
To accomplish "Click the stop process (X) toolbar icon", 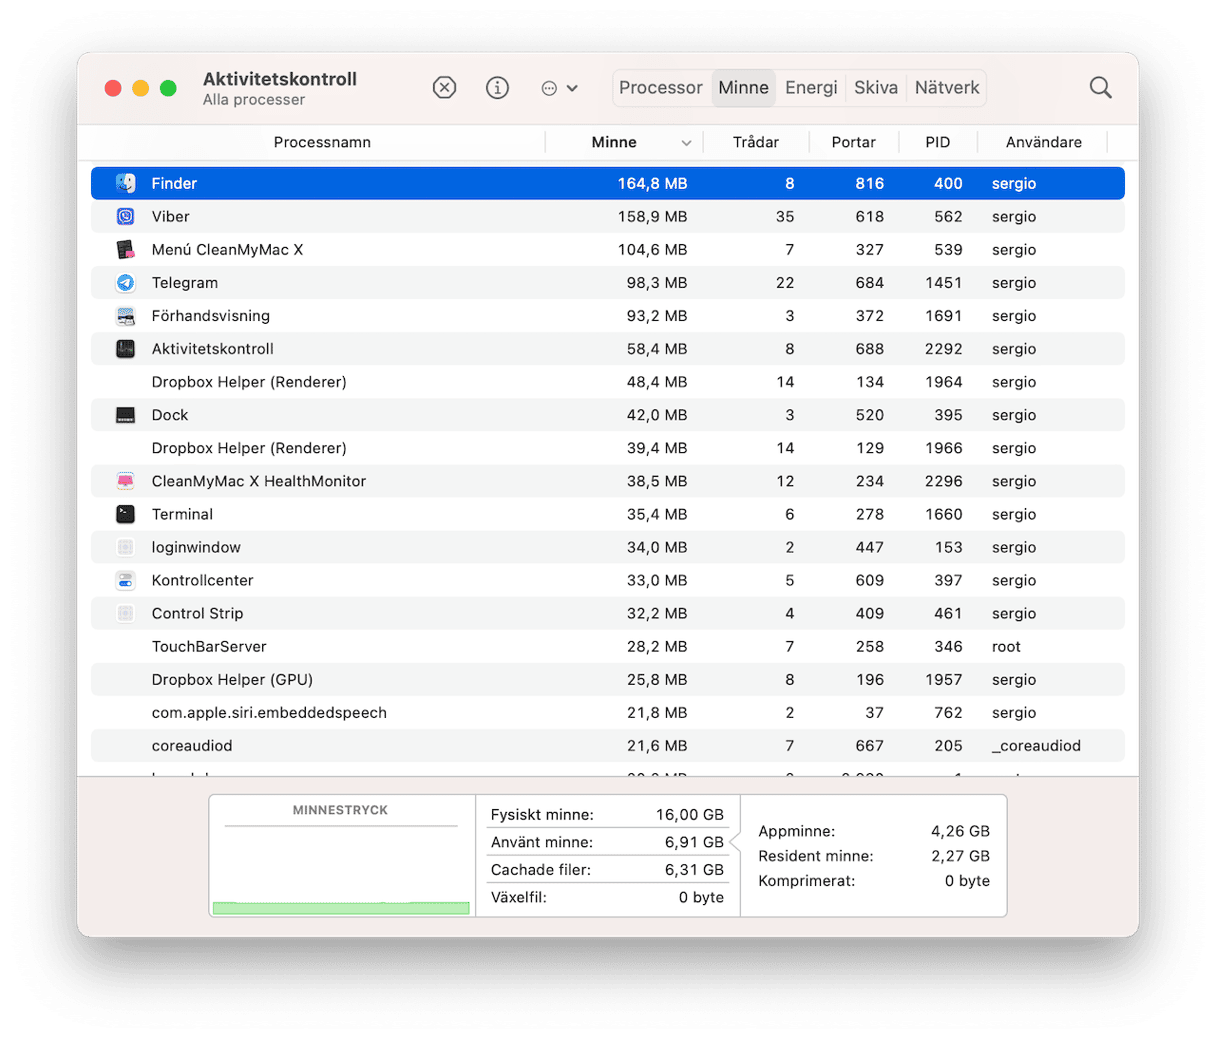I will coord(444,88).
